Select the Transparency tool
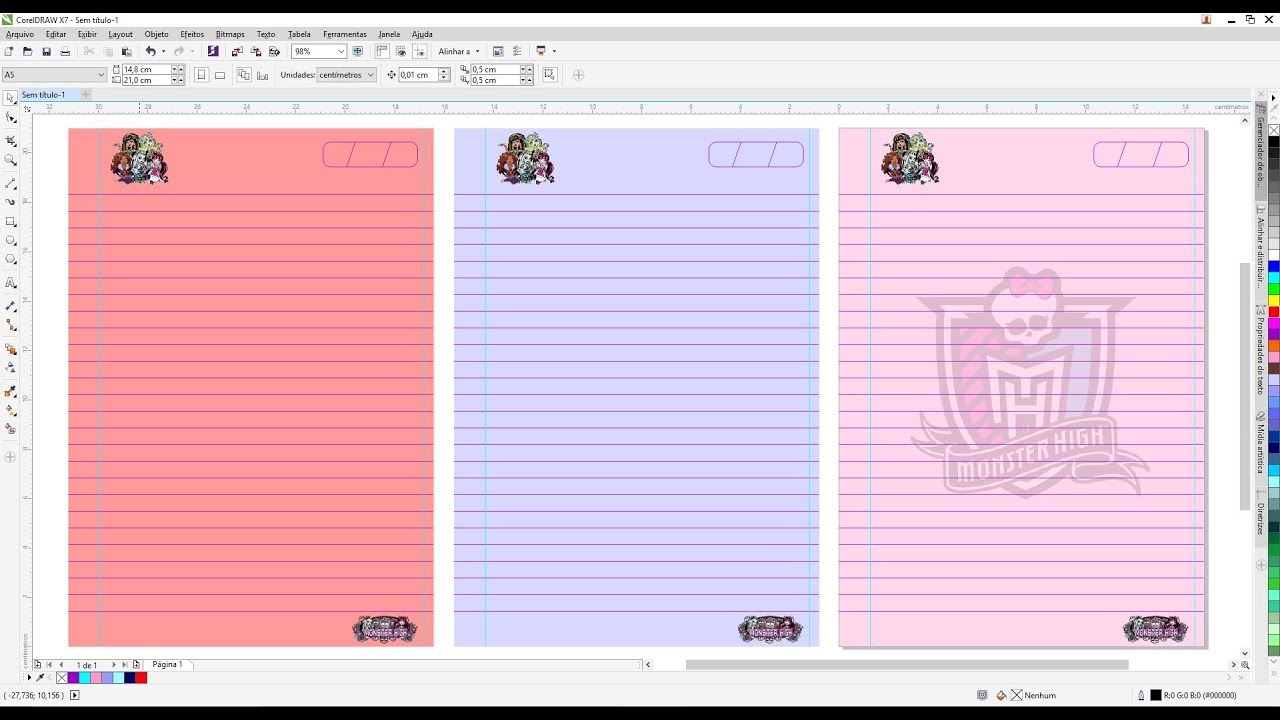The width and height of the screenshot is (1280, 720). (x=11, y=368)
